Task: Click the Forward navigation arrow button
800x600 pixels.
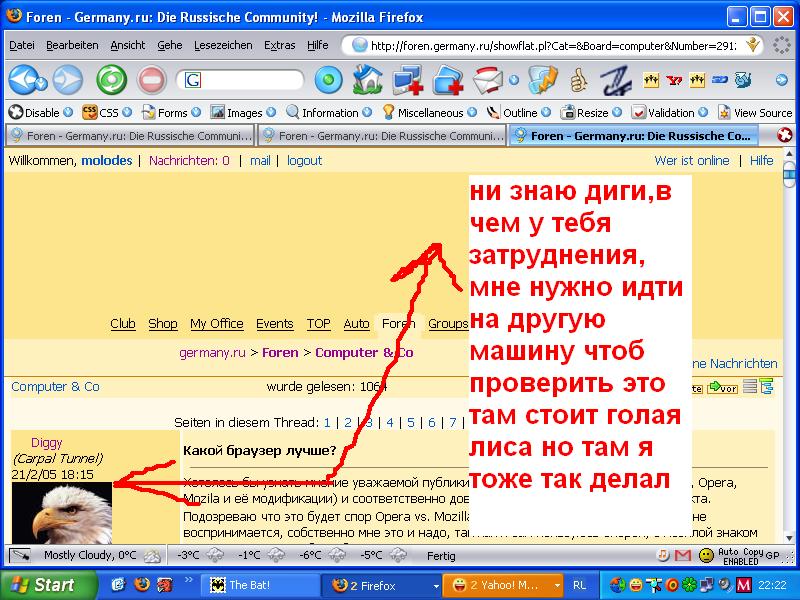Action: click(x=68, y=80)
